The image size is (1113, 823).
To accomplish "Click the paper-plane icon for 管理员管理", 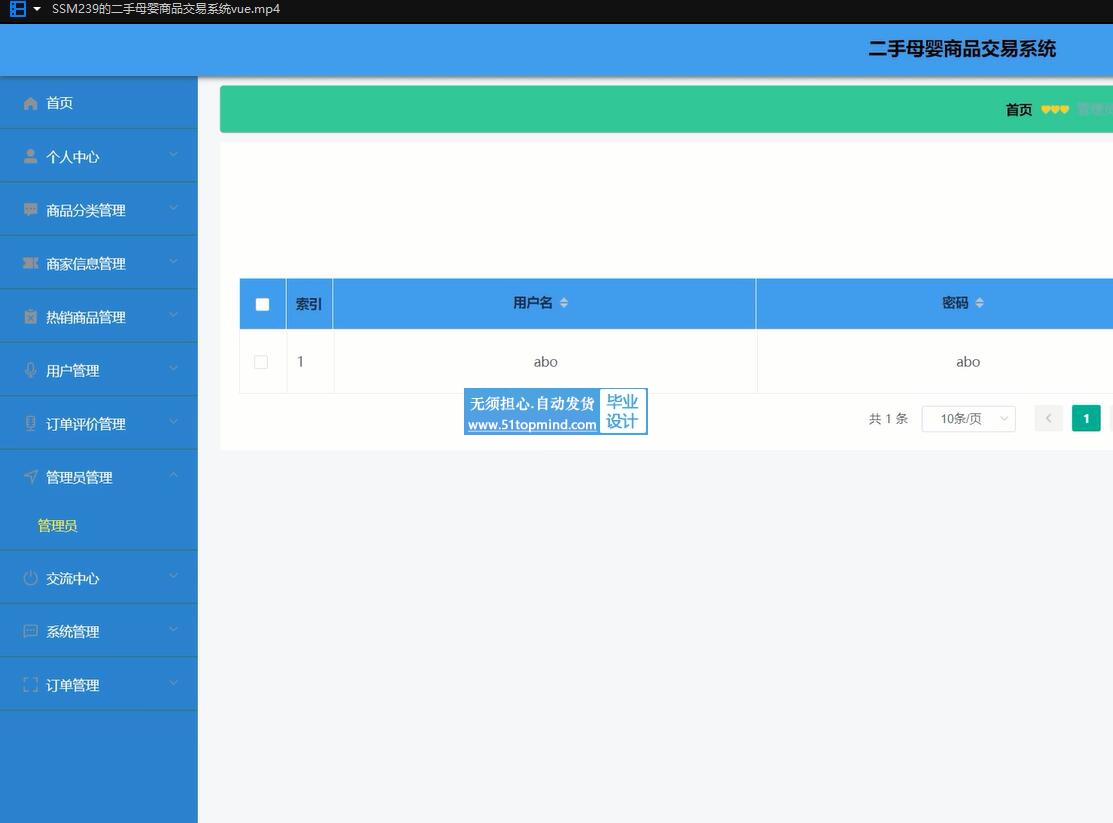I will pyautogui.click(x=31, y=476).
